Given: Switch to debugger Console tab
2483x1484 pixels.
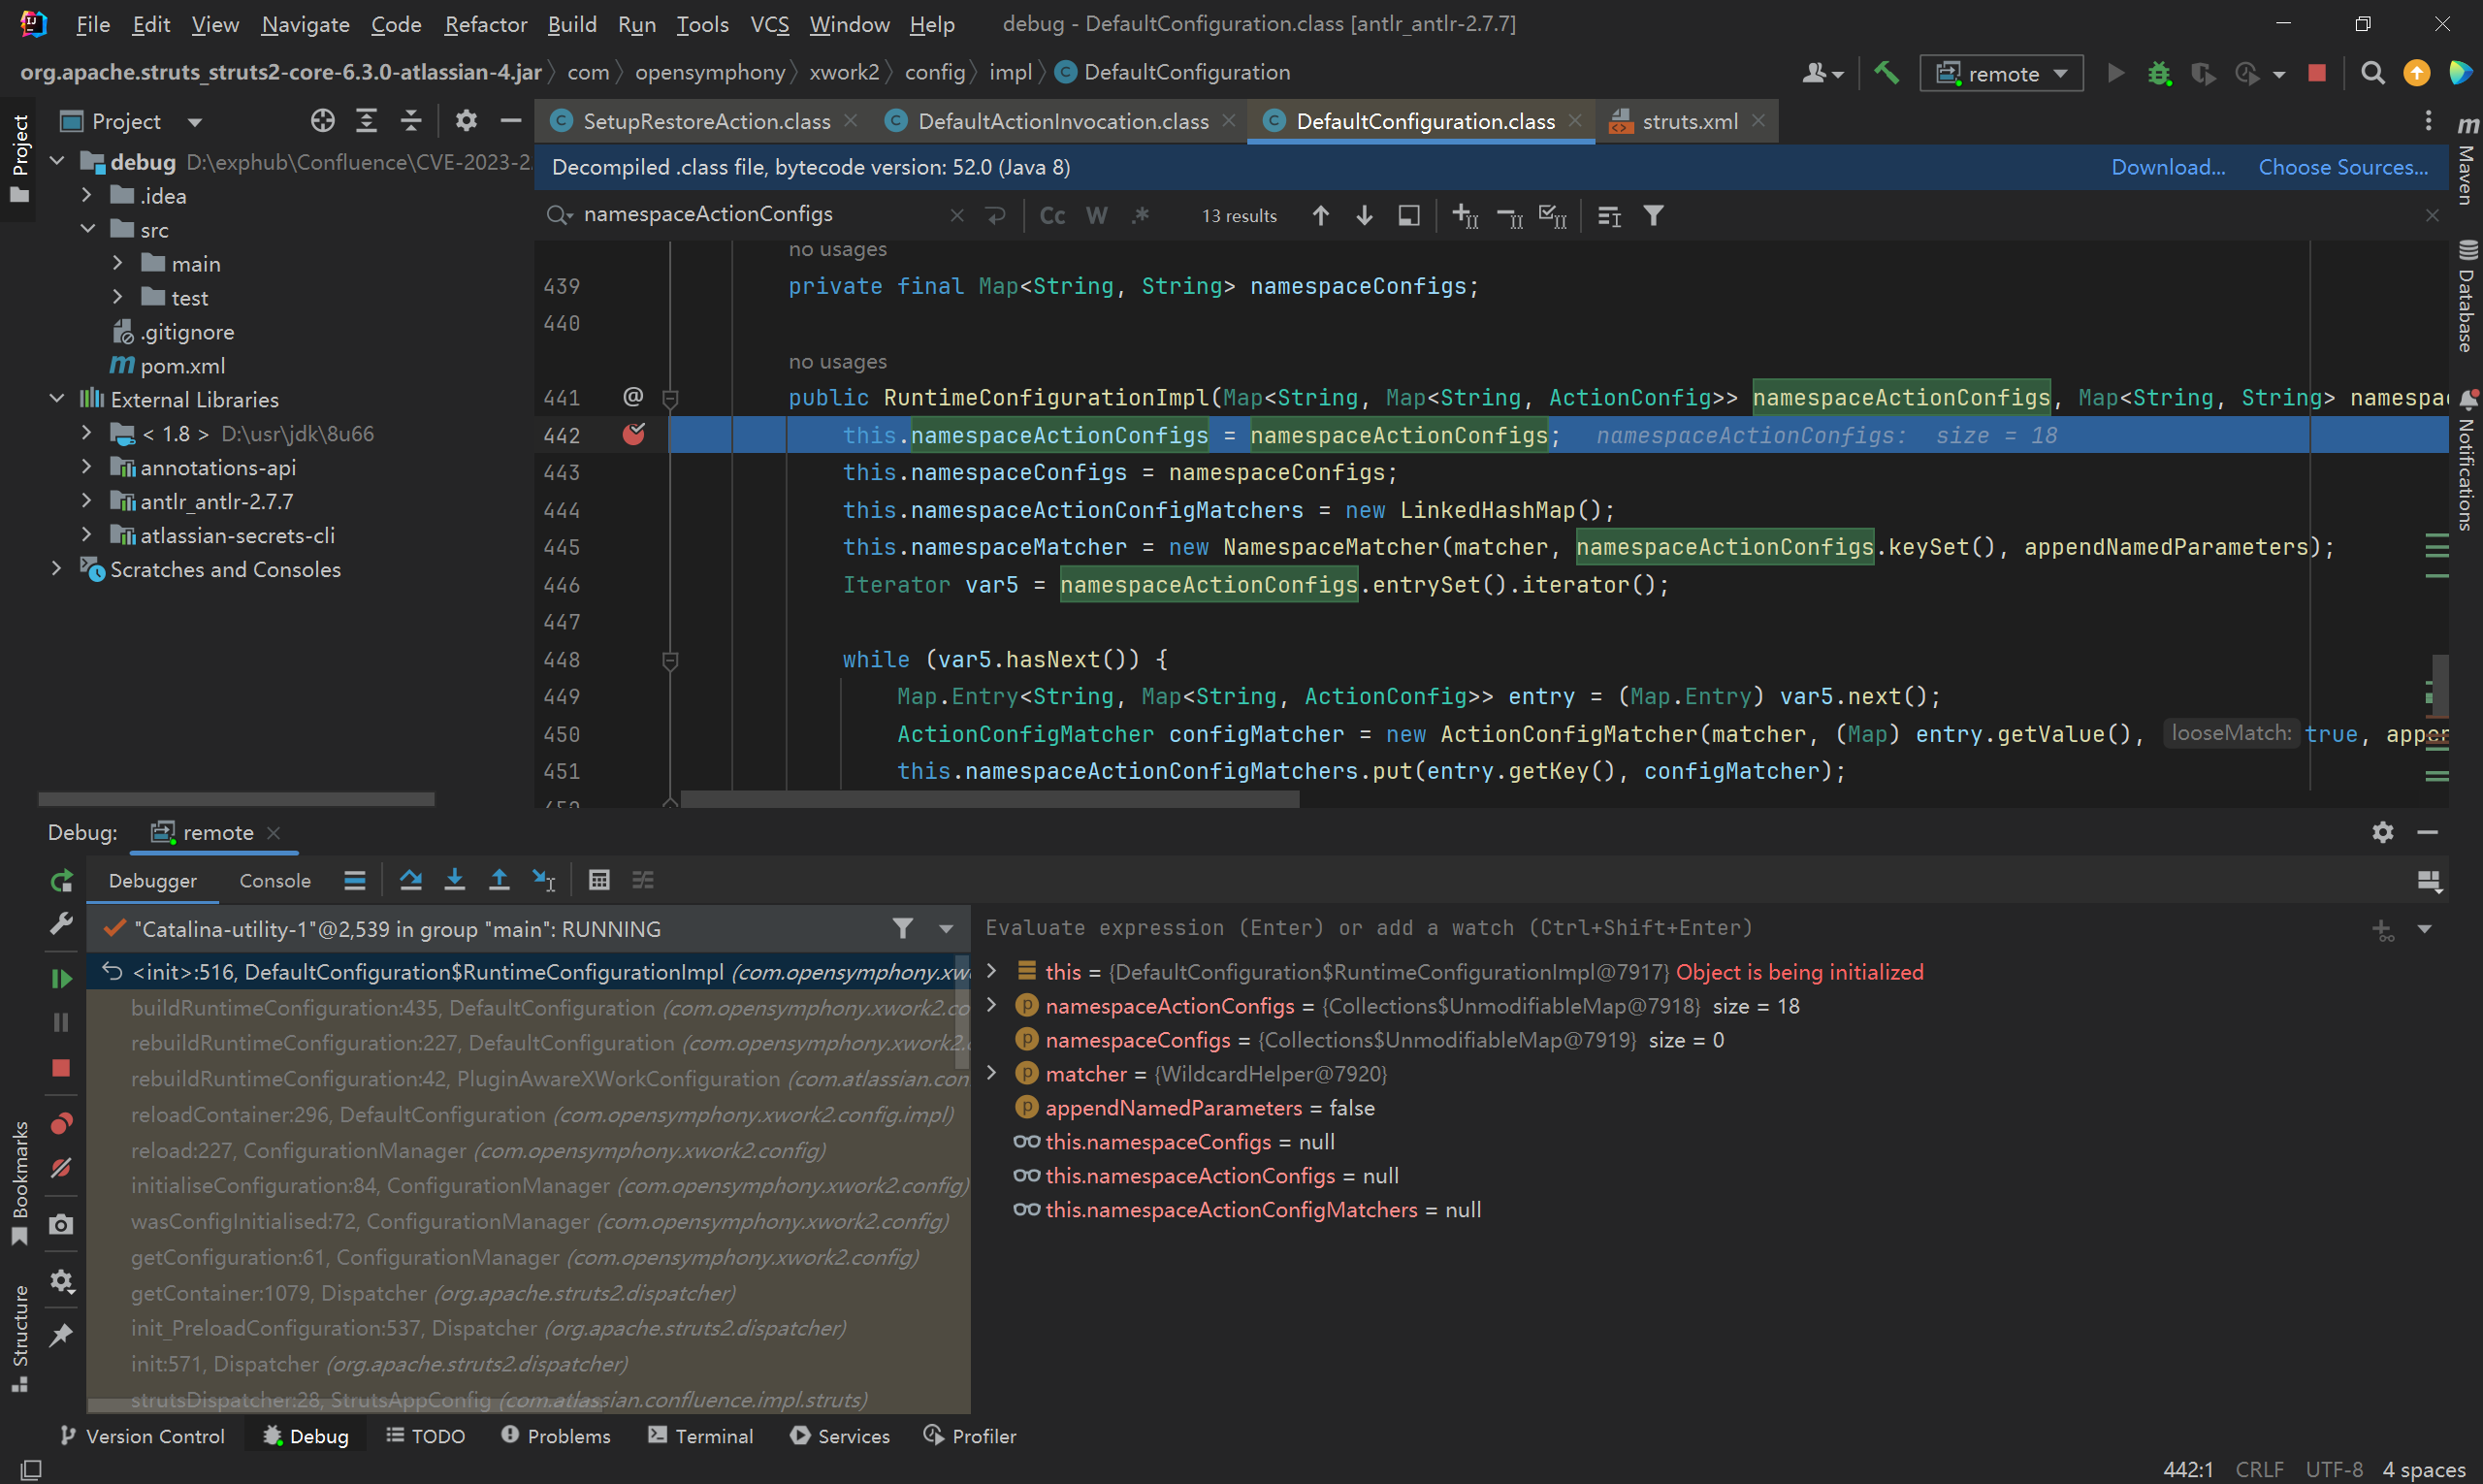Looking at the screenshot, I should coord(275,880).
